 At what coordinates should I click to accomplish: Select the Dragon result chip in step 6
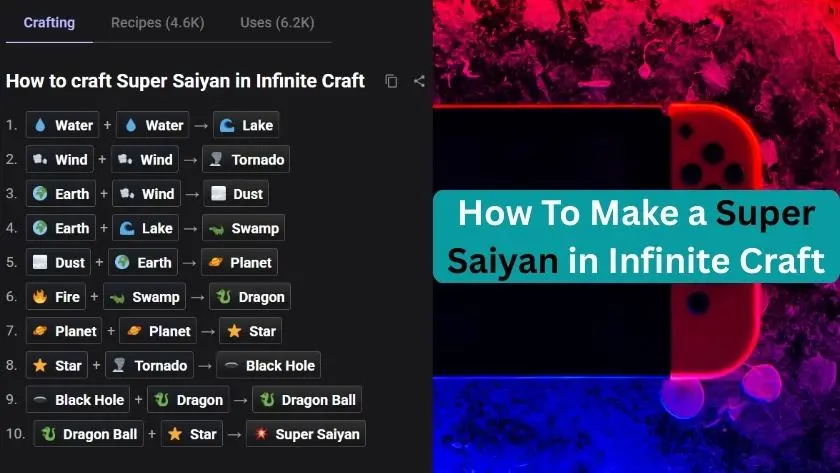(x=250, y=296)
